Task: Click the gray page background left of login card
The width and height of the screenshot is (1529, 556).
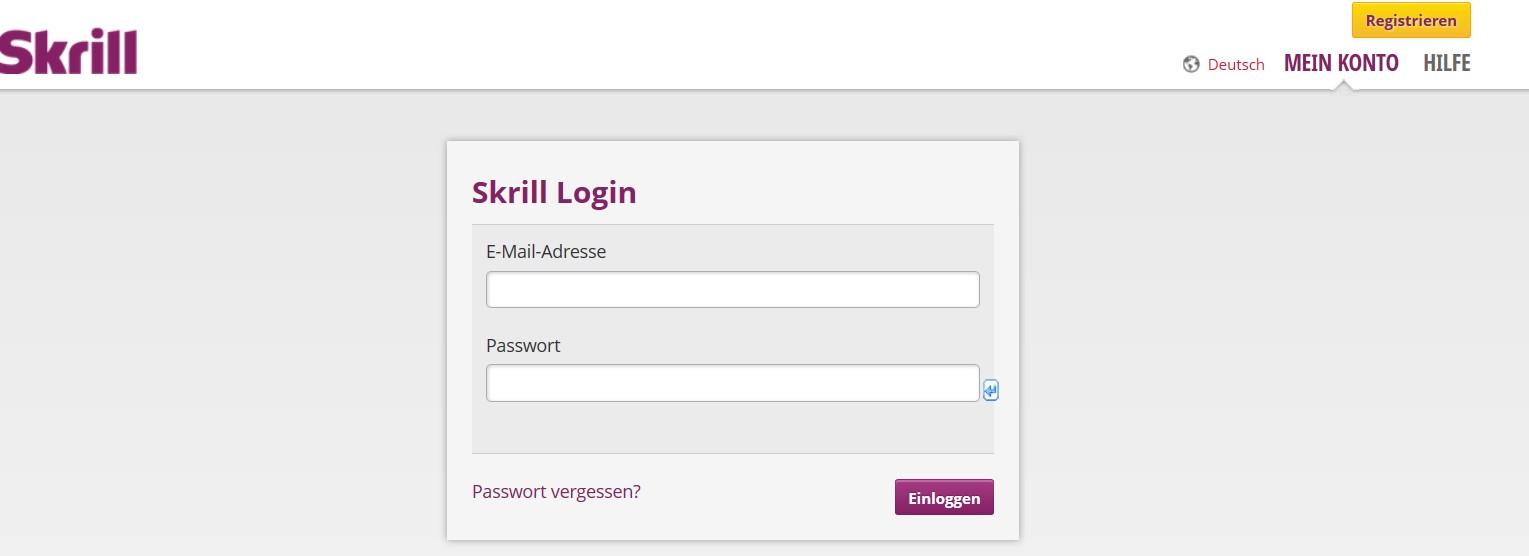Action: (220, 330)
